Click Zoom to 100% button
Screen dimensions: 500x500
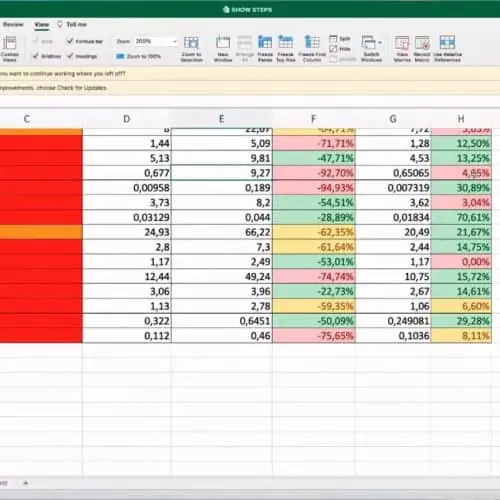[x=139, y=56]
